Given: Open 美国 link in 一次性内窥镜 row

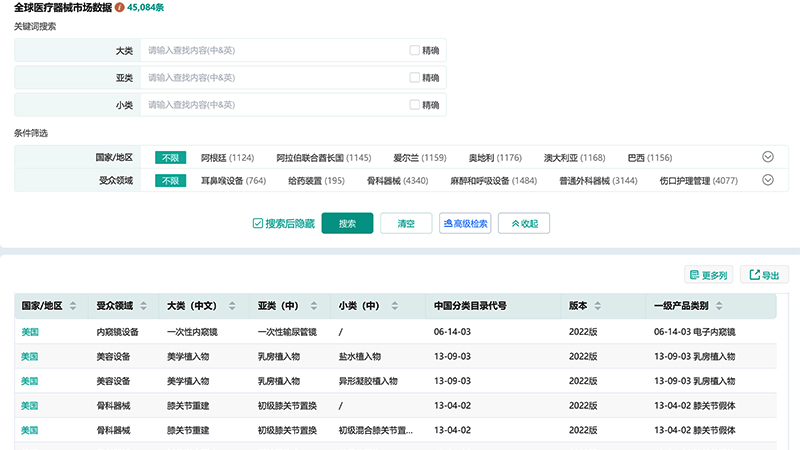Looking at the screenshot, I should 30,332.
